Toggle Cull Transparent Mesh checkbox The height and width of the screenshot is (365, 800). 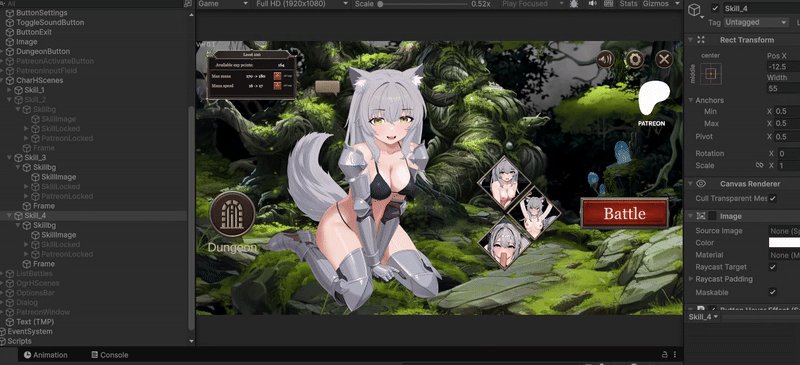tap(772, 198)
